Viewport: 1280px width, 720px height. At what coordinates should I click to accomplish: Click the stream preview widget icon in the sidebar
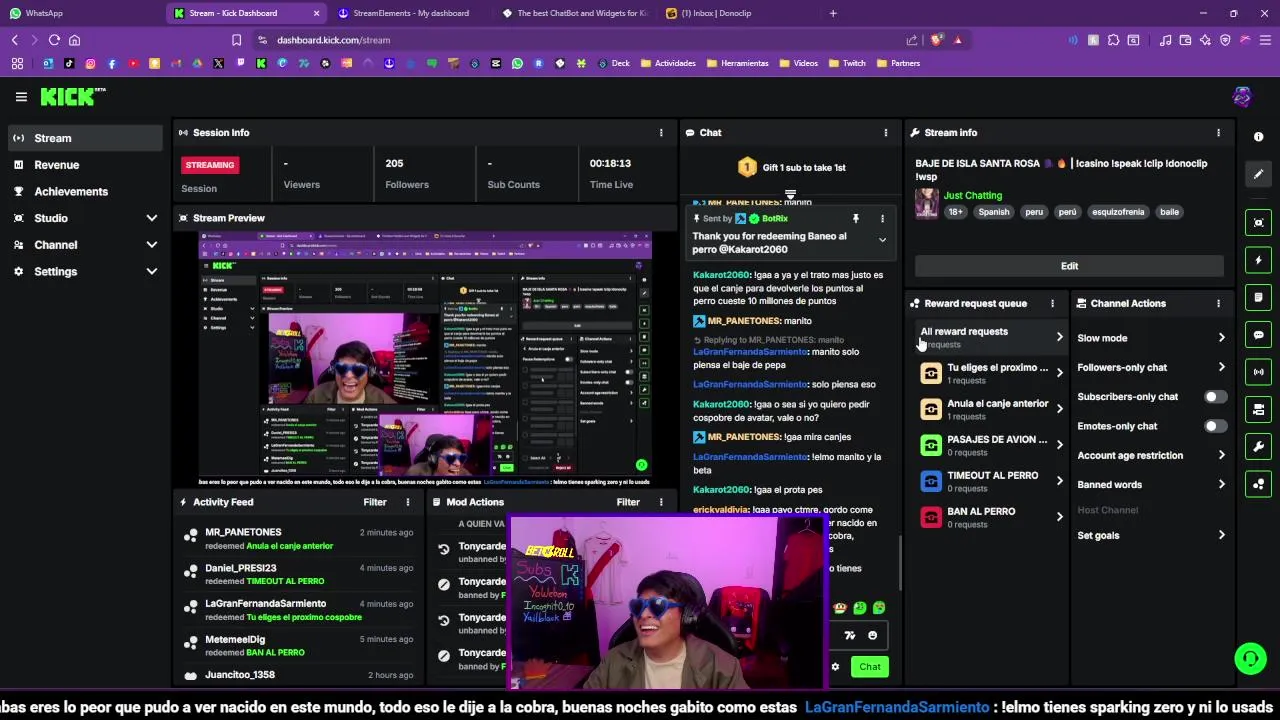[x=1258, y=222]
